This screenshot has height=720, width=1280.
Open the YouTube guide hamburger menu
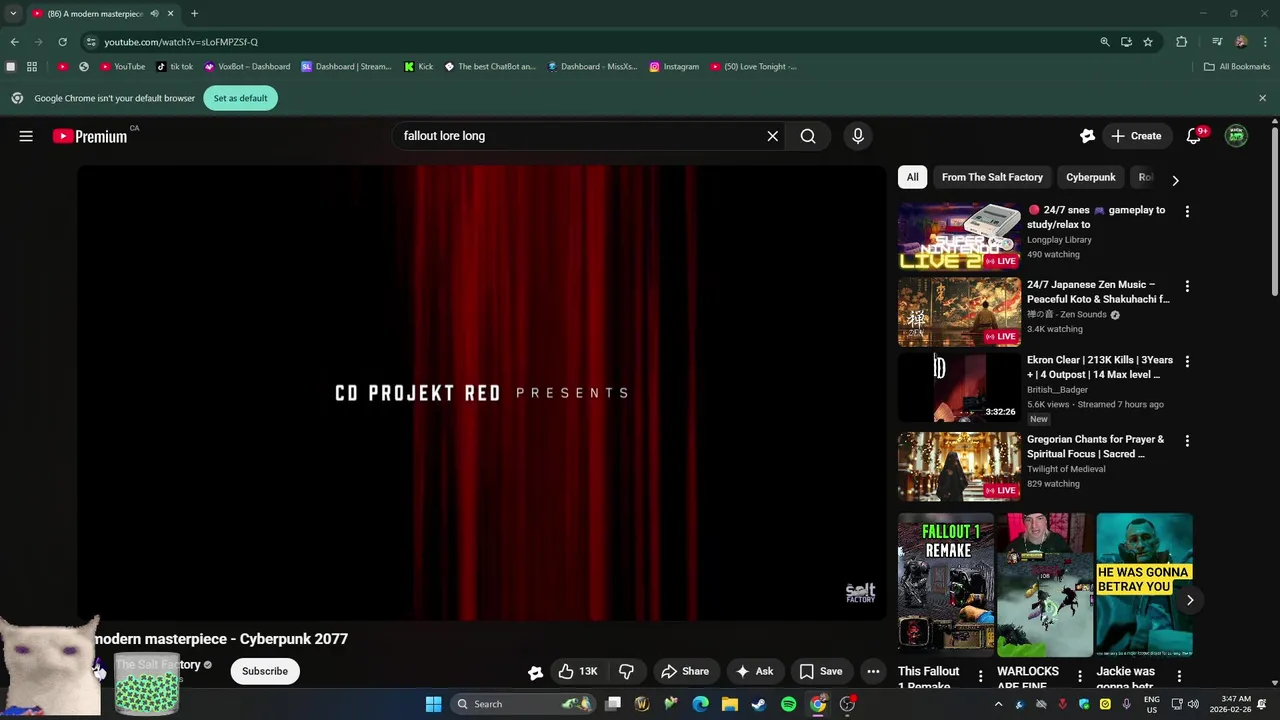pos(26,136)
